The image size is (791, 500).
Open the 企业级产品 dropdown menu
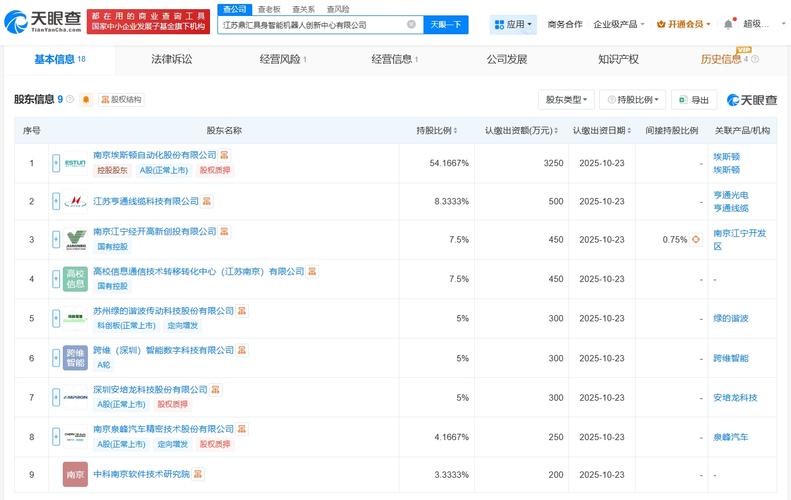pos(619,24)
